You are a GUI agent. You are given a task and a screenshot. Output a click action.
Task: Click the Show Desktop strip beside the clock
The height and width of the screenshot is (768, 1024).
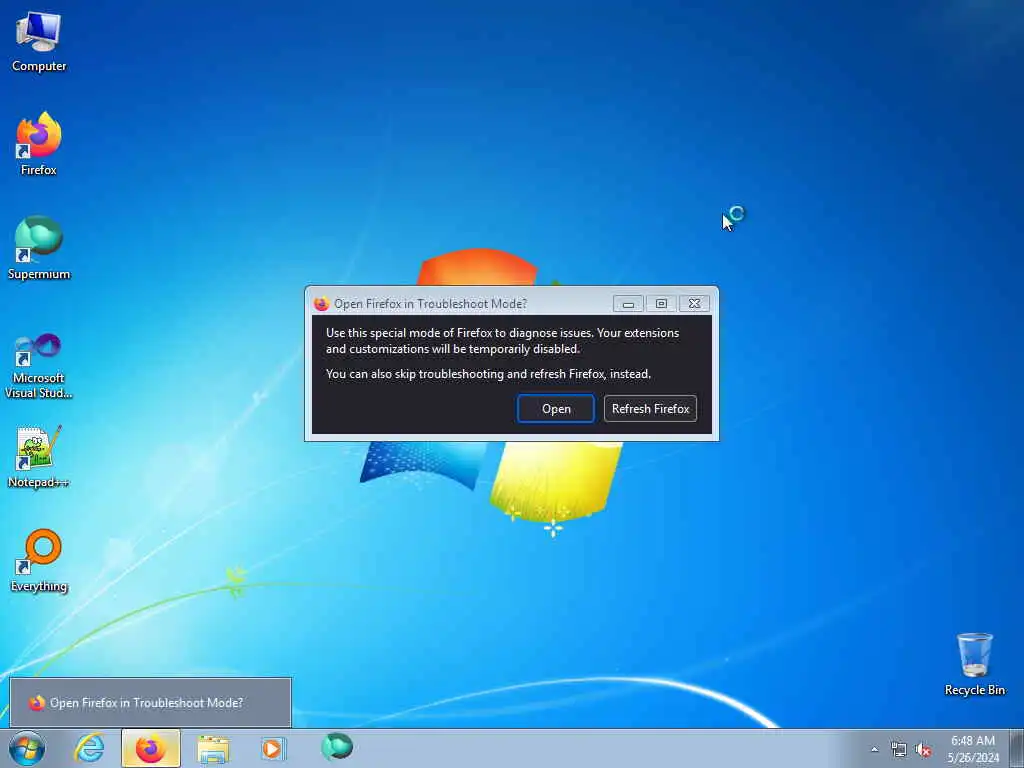pyautogui.click(x=1017, y=748)
